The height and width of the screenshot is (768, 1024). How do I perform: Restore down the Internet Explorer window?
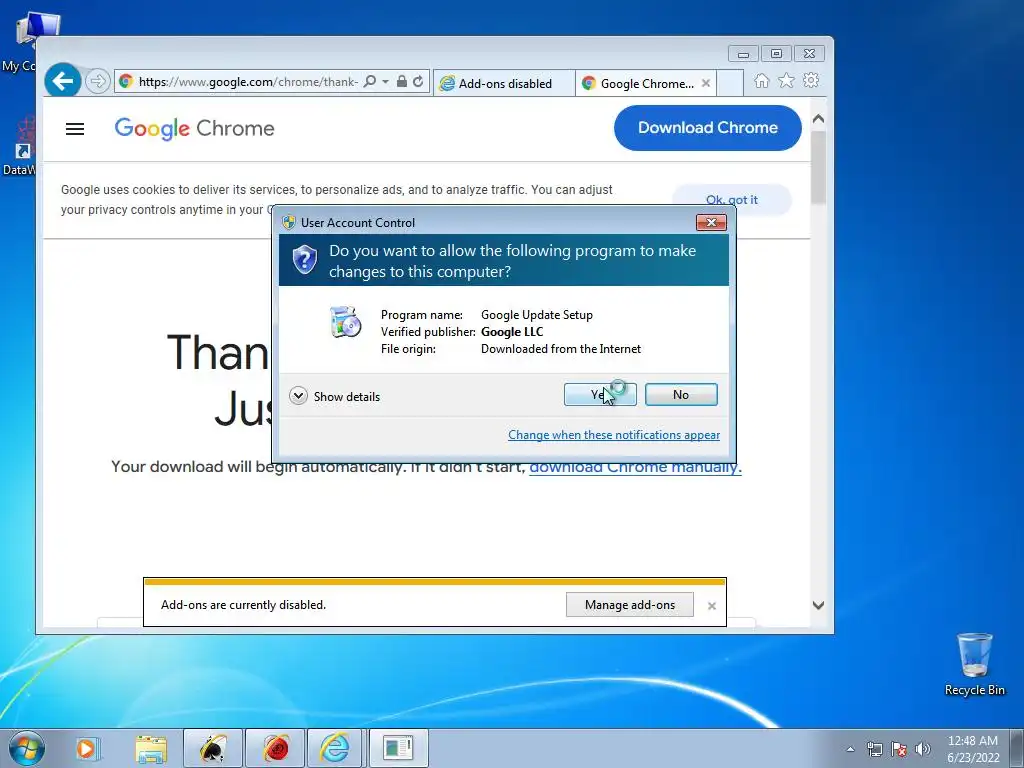(x=776, y=54)
